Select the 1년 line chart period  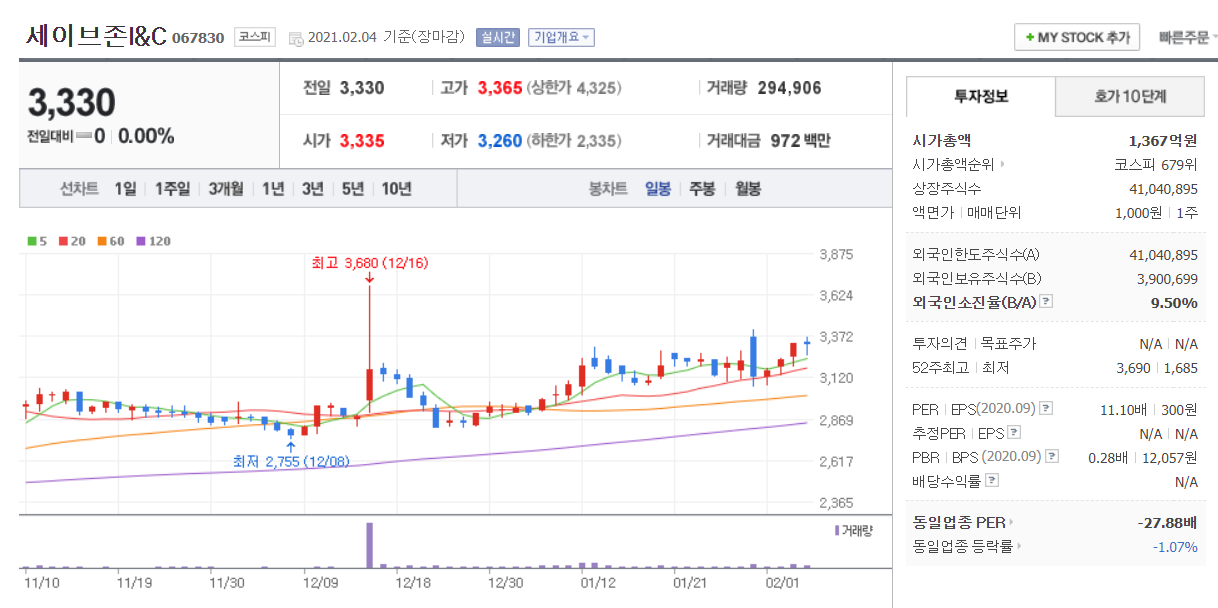[x=273, y=188]
